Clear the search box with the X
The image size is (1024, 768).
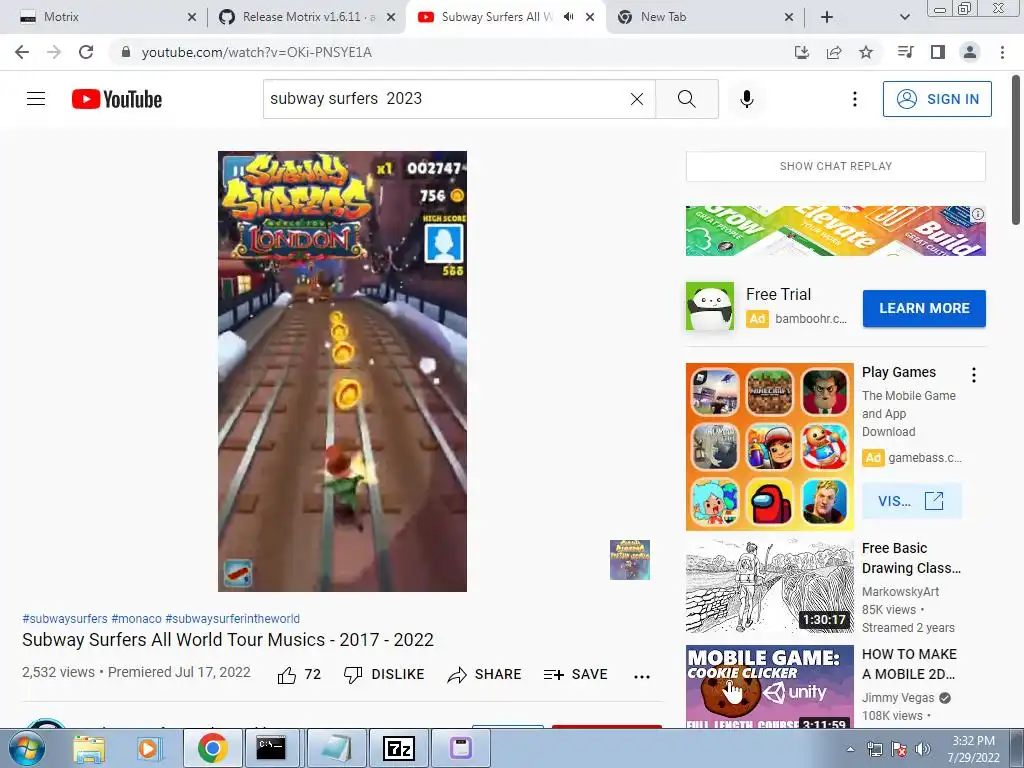(637, 99)
